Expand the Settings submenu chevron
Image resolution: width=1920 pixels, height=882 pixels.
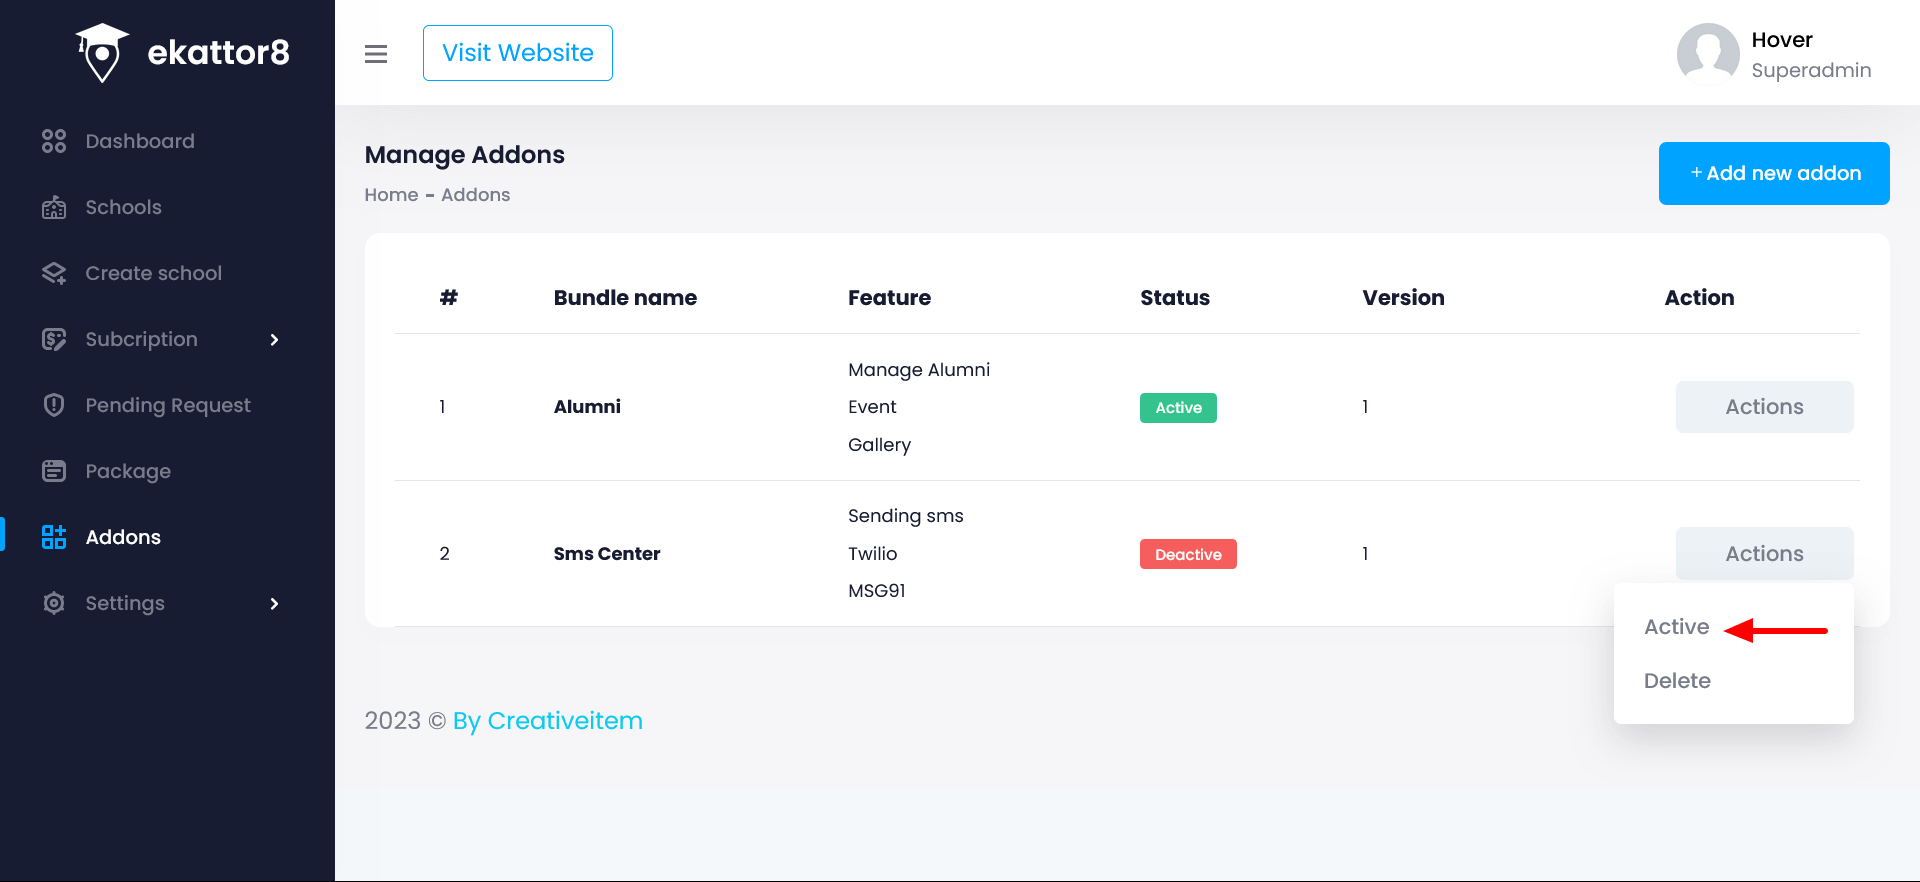click(x=274, y=604)
